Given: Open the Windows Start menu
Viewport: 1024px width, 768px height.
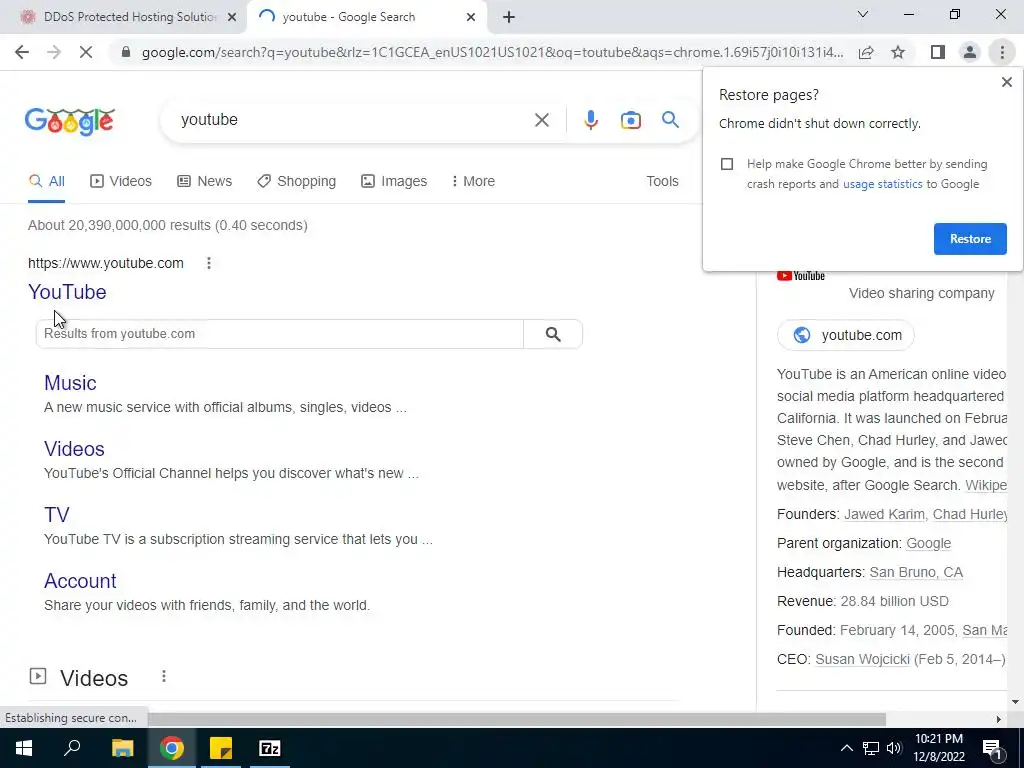Looking at the screenshot, I should 24,748.
